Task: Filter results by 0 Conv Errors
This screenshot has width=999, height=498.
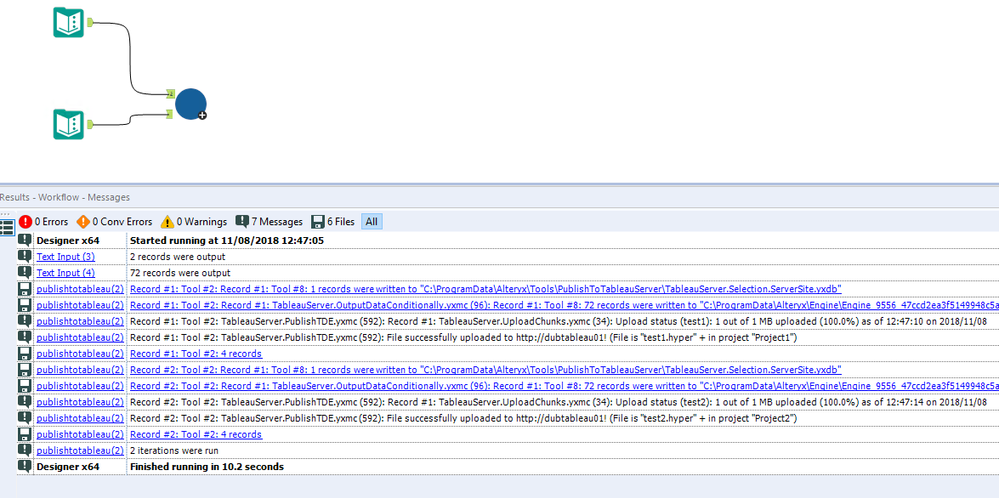Action: (x=115, y=222)
